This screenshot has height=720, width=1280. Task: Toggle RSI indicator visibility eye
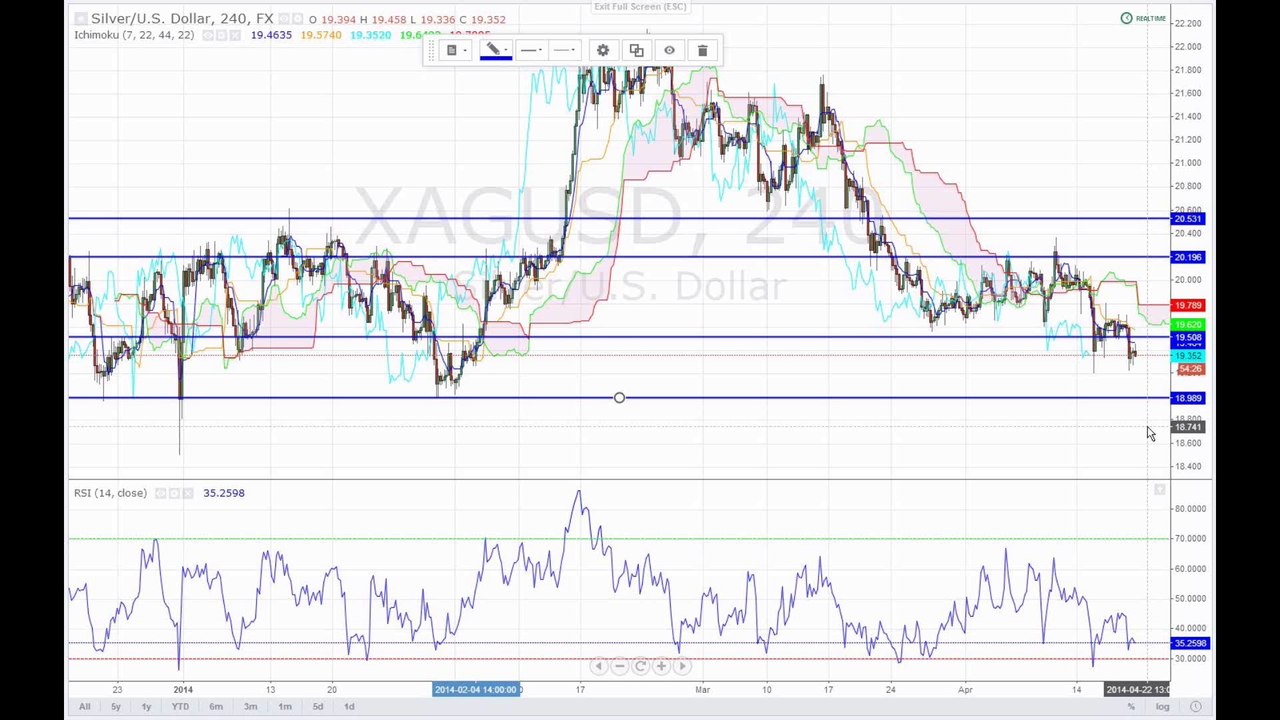point(161,493)
